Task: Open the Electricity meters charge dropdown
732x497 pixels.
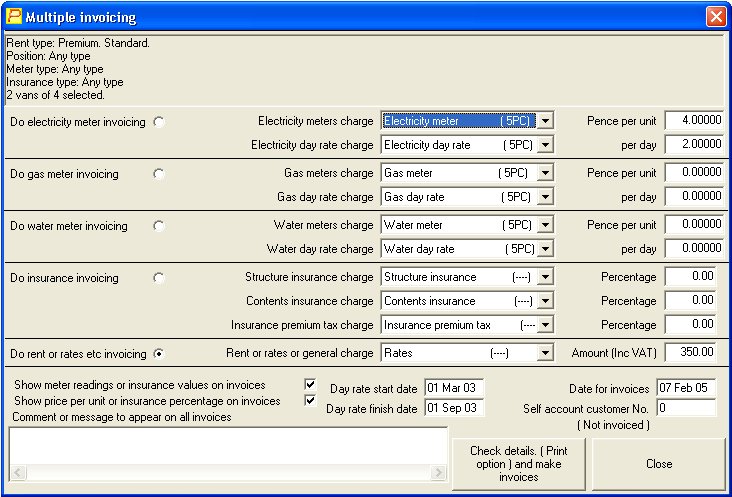Action: coord(545,121)
